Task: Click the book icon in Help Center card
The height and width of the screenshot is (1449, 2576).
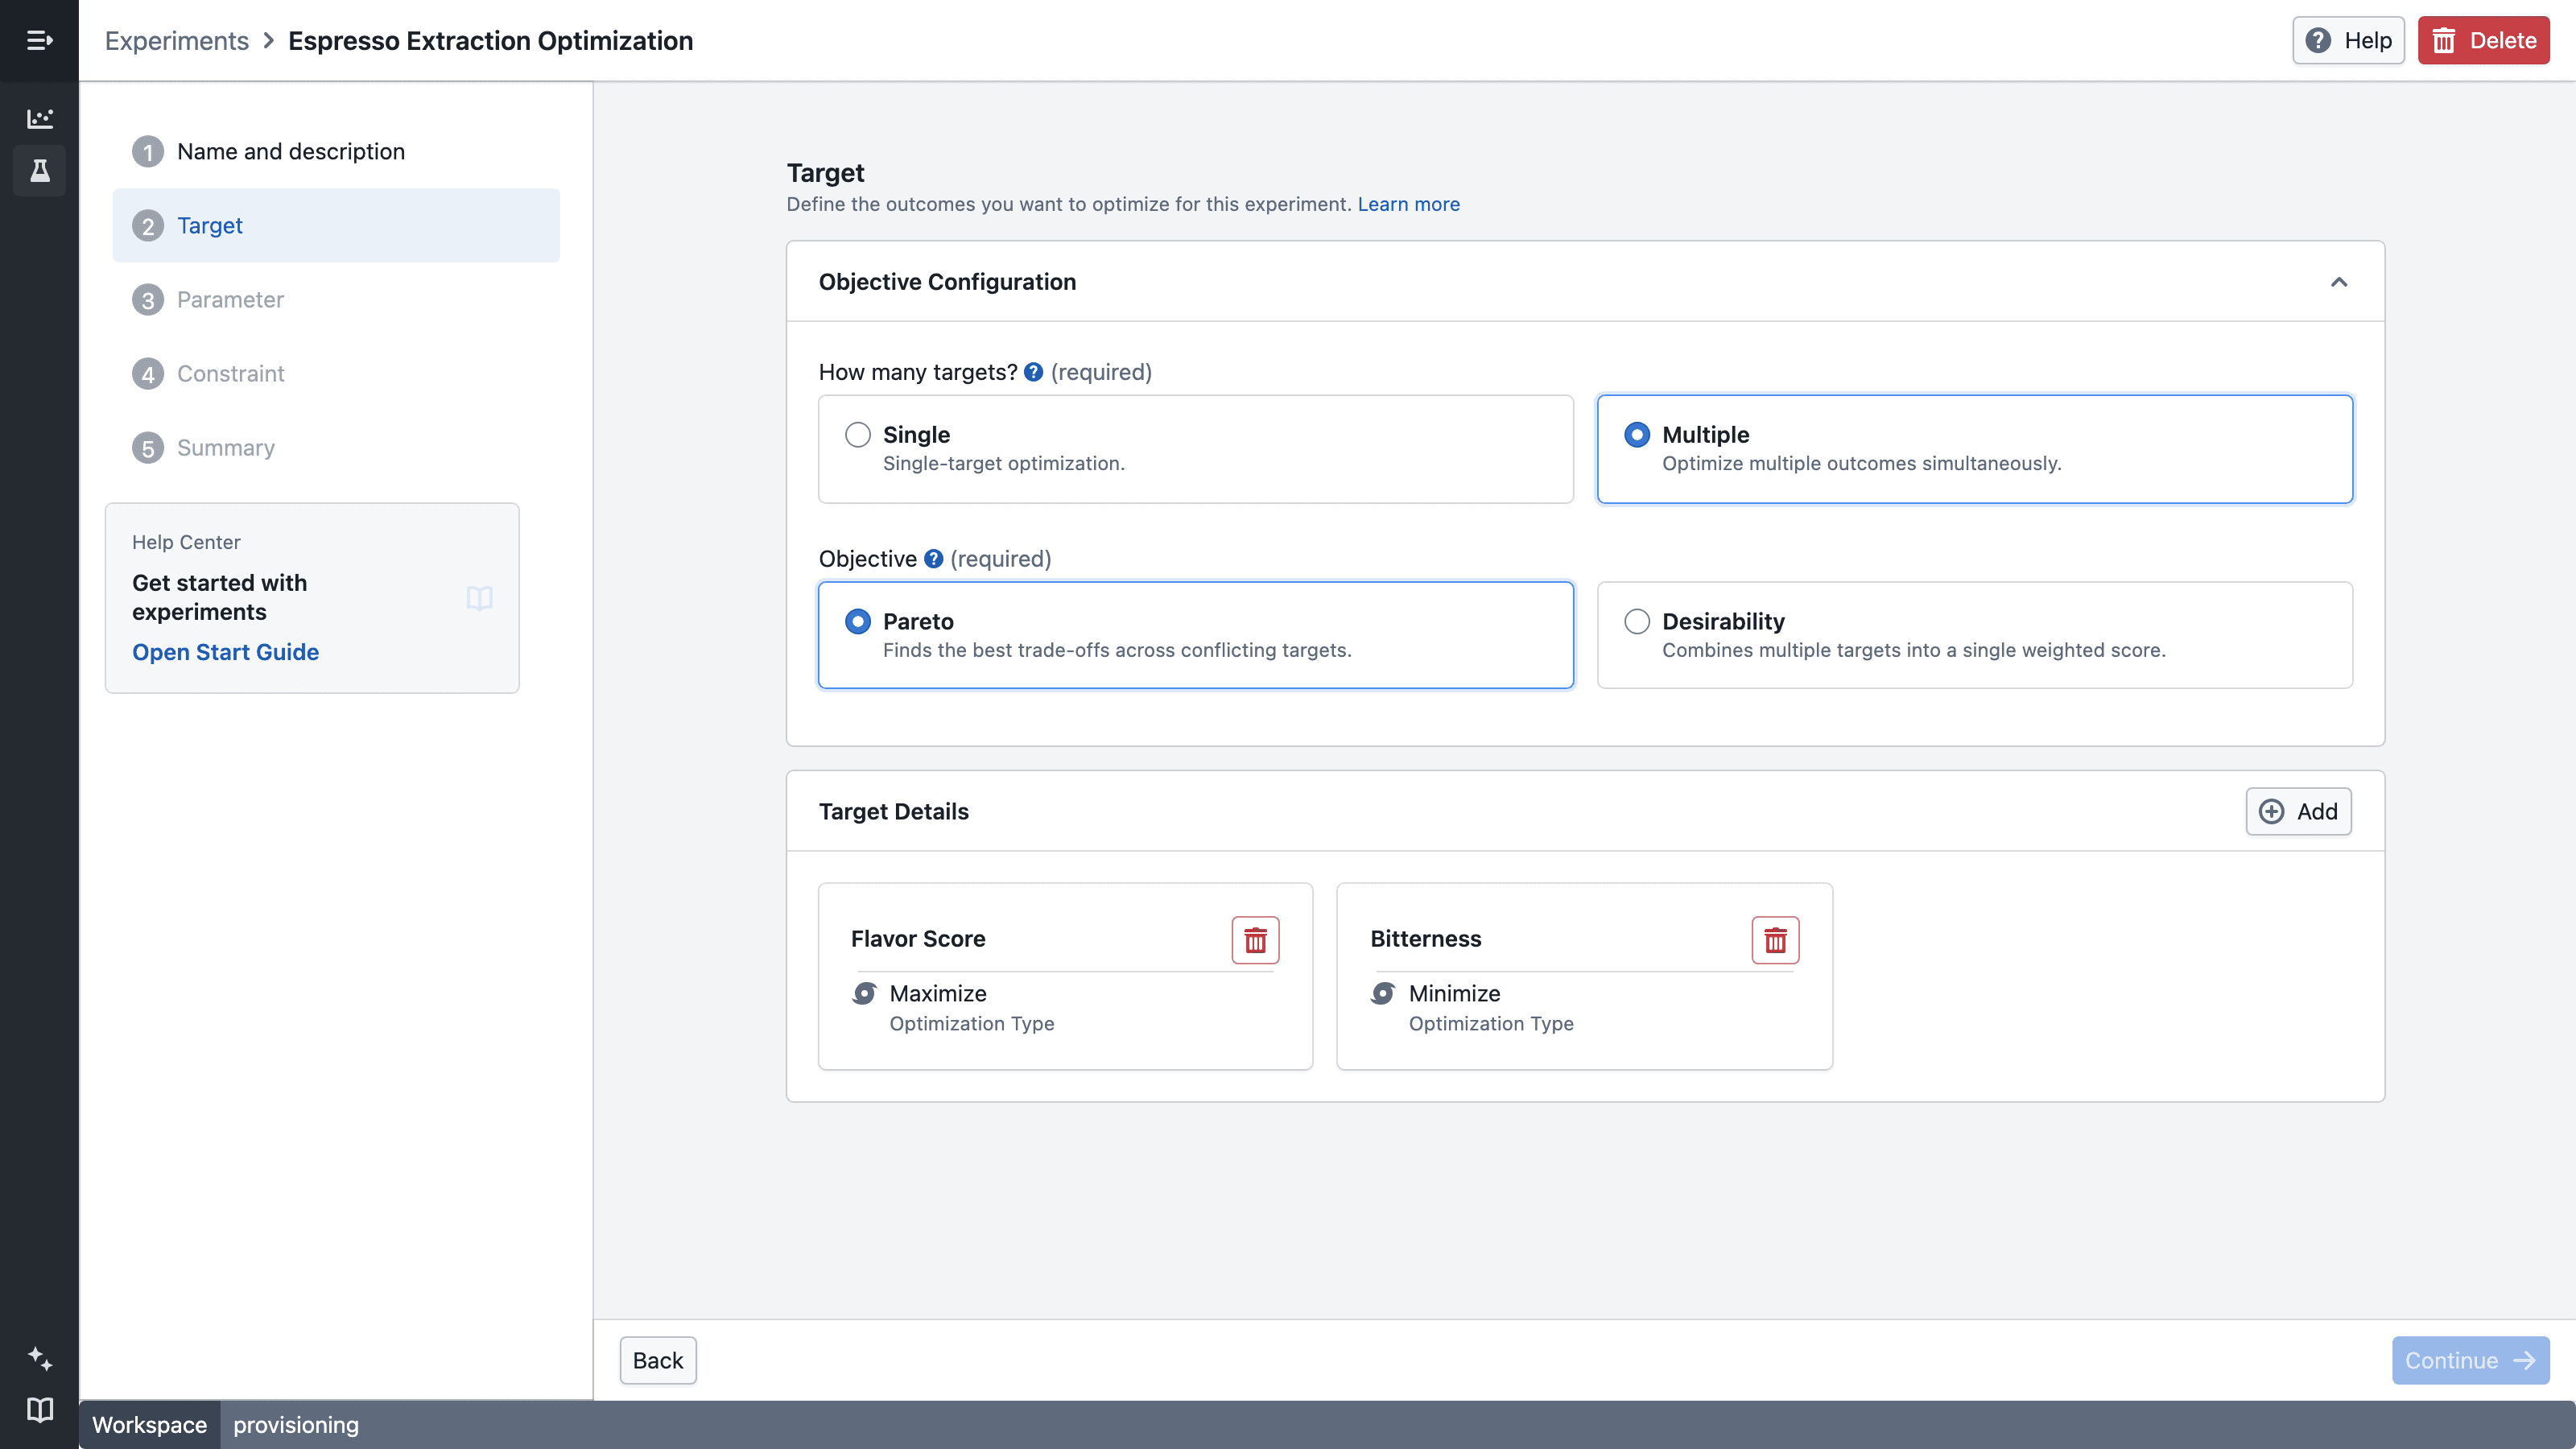Action: point(480,598)
